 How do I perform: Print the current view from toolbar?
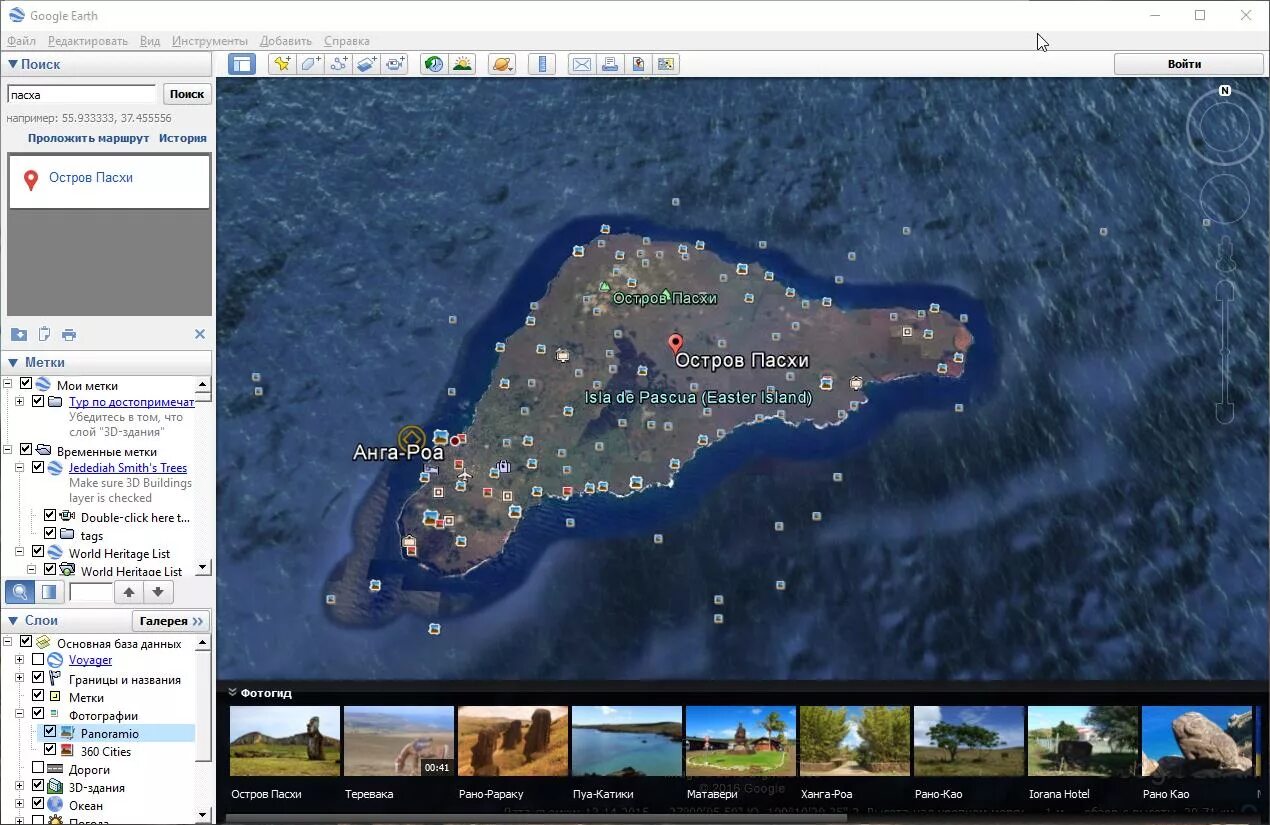tap(610, 64)
